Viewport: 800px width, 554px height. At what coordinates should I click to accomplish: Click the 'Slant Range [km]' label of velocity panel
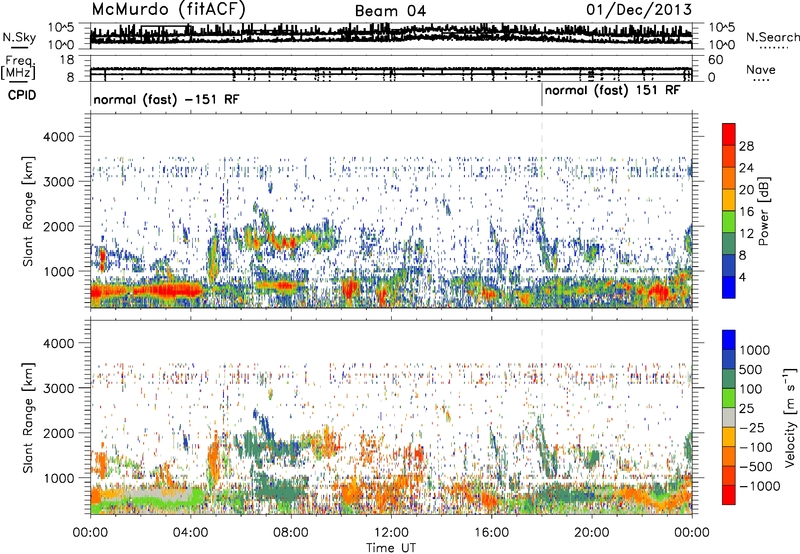click(x=28, y=417)
